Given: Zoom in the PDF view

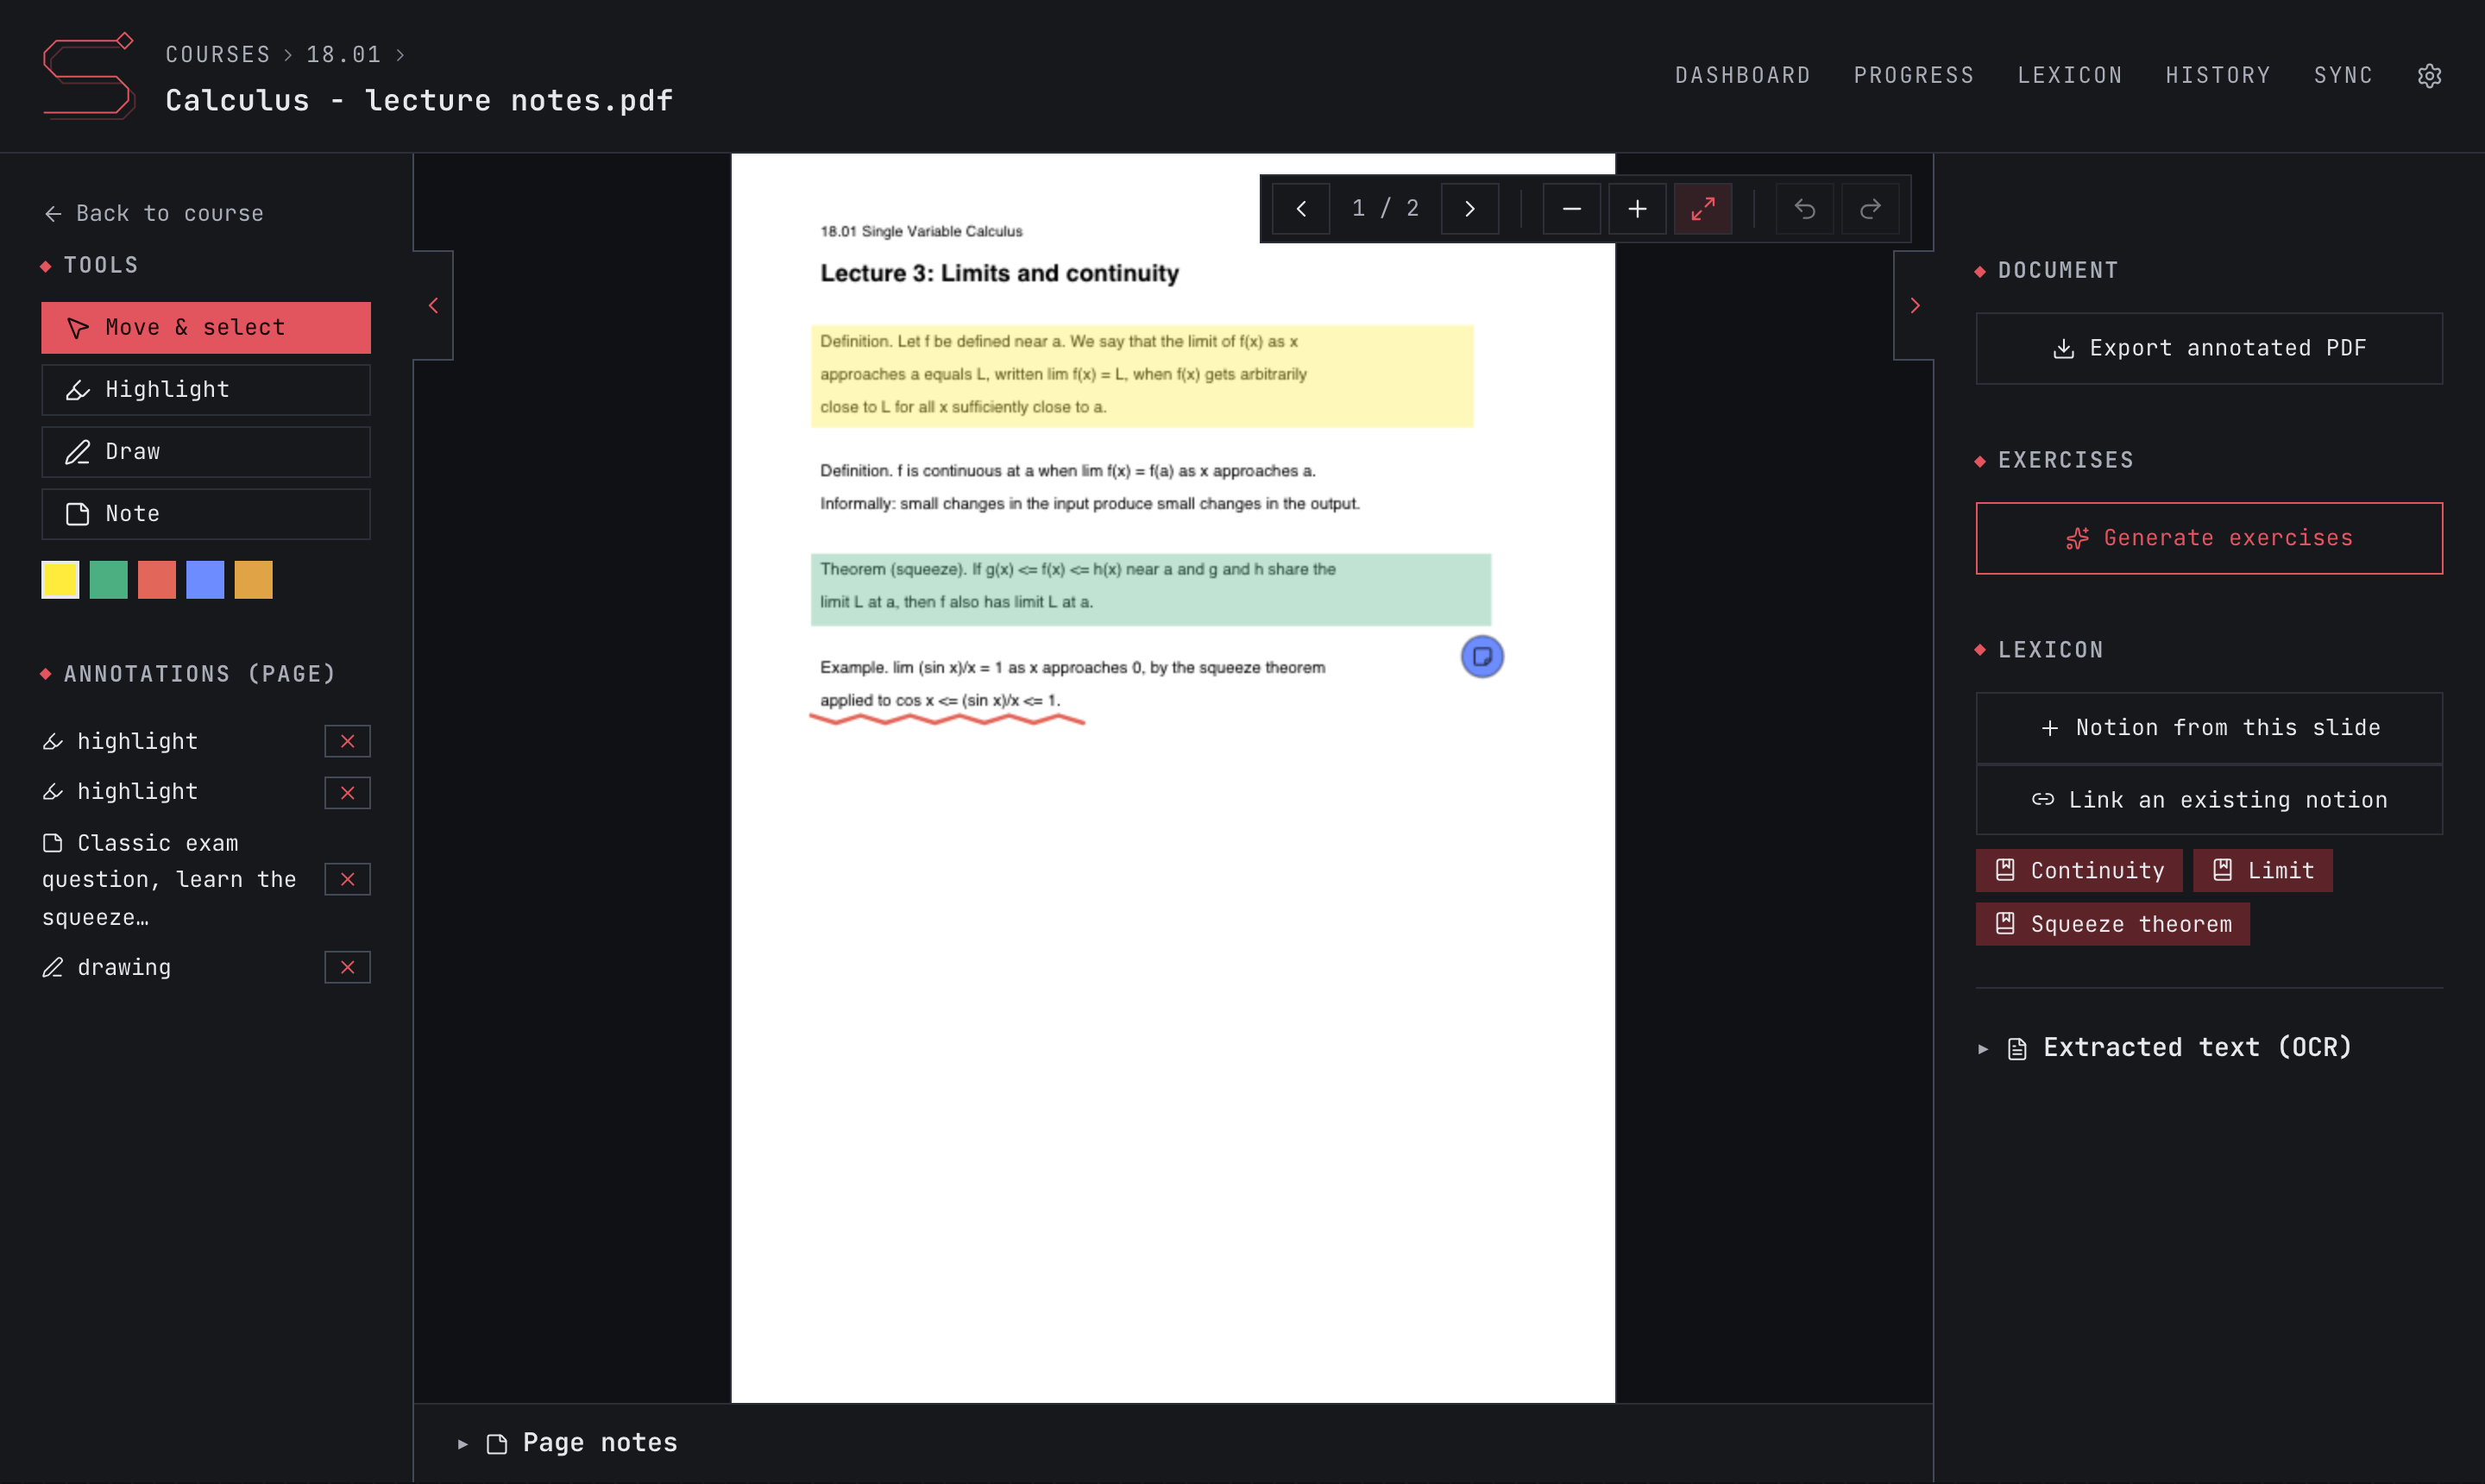Looking at the screenshot, I should 1636,208.
